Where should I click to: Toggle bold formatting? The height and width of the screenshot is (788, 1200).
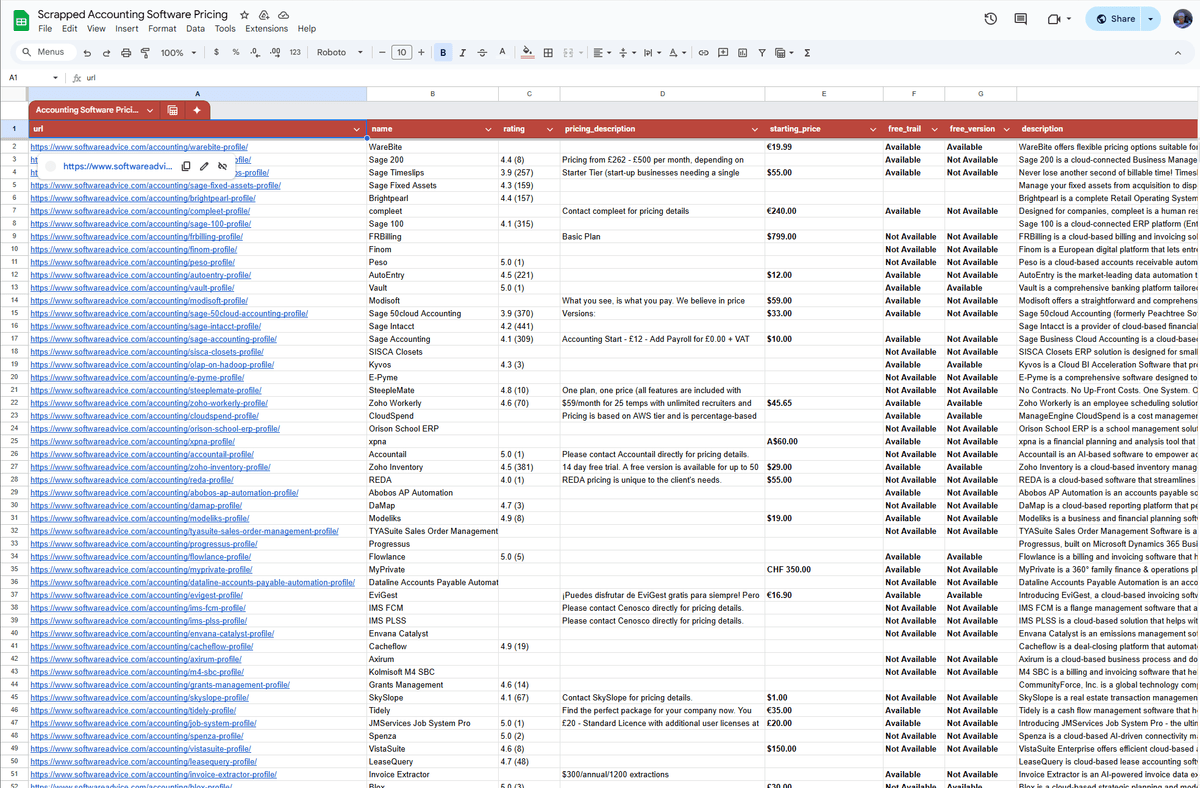pyautogui.click(x=443, y=52)
